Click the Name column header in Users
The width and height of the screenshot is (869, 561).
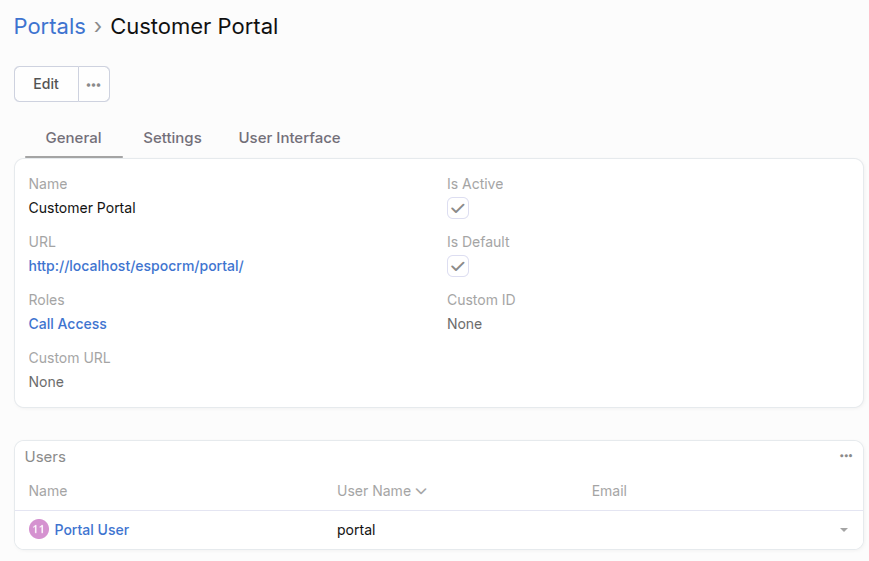(x=48, y=491)
